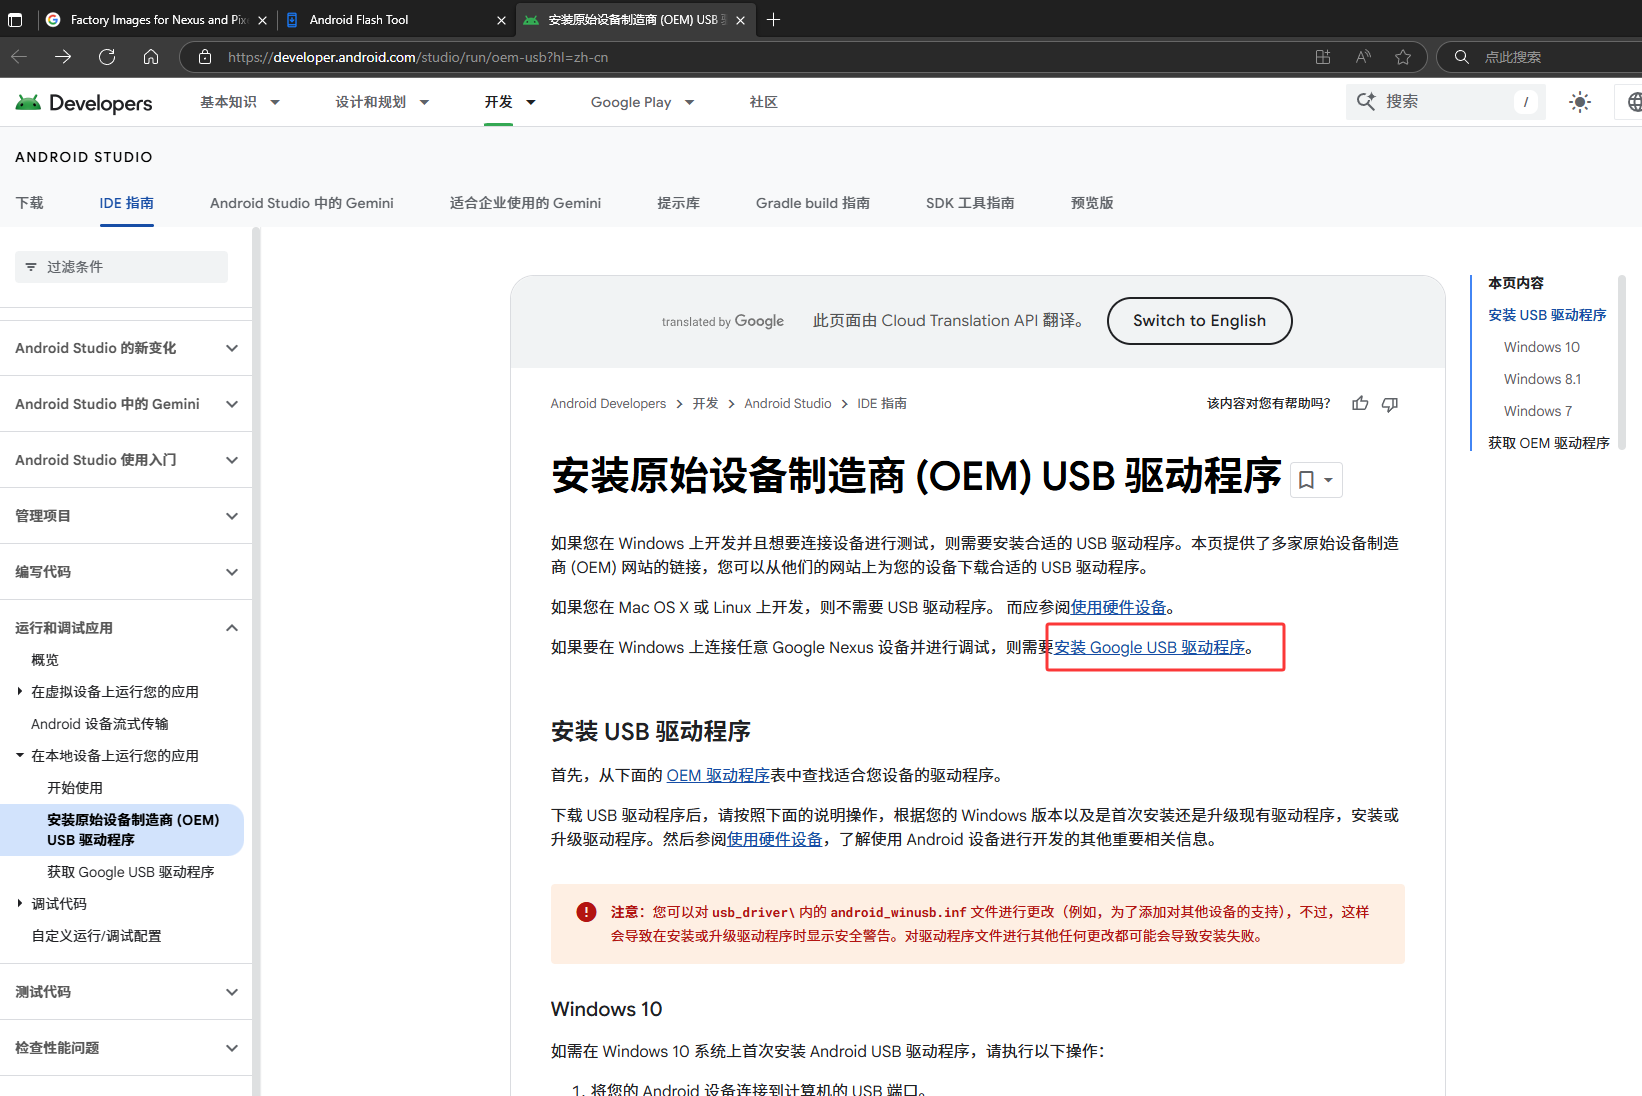1642x1096 pixels.
Task: Open 提示库 tab
Action: pyautogui.click(x=678, y=203)
